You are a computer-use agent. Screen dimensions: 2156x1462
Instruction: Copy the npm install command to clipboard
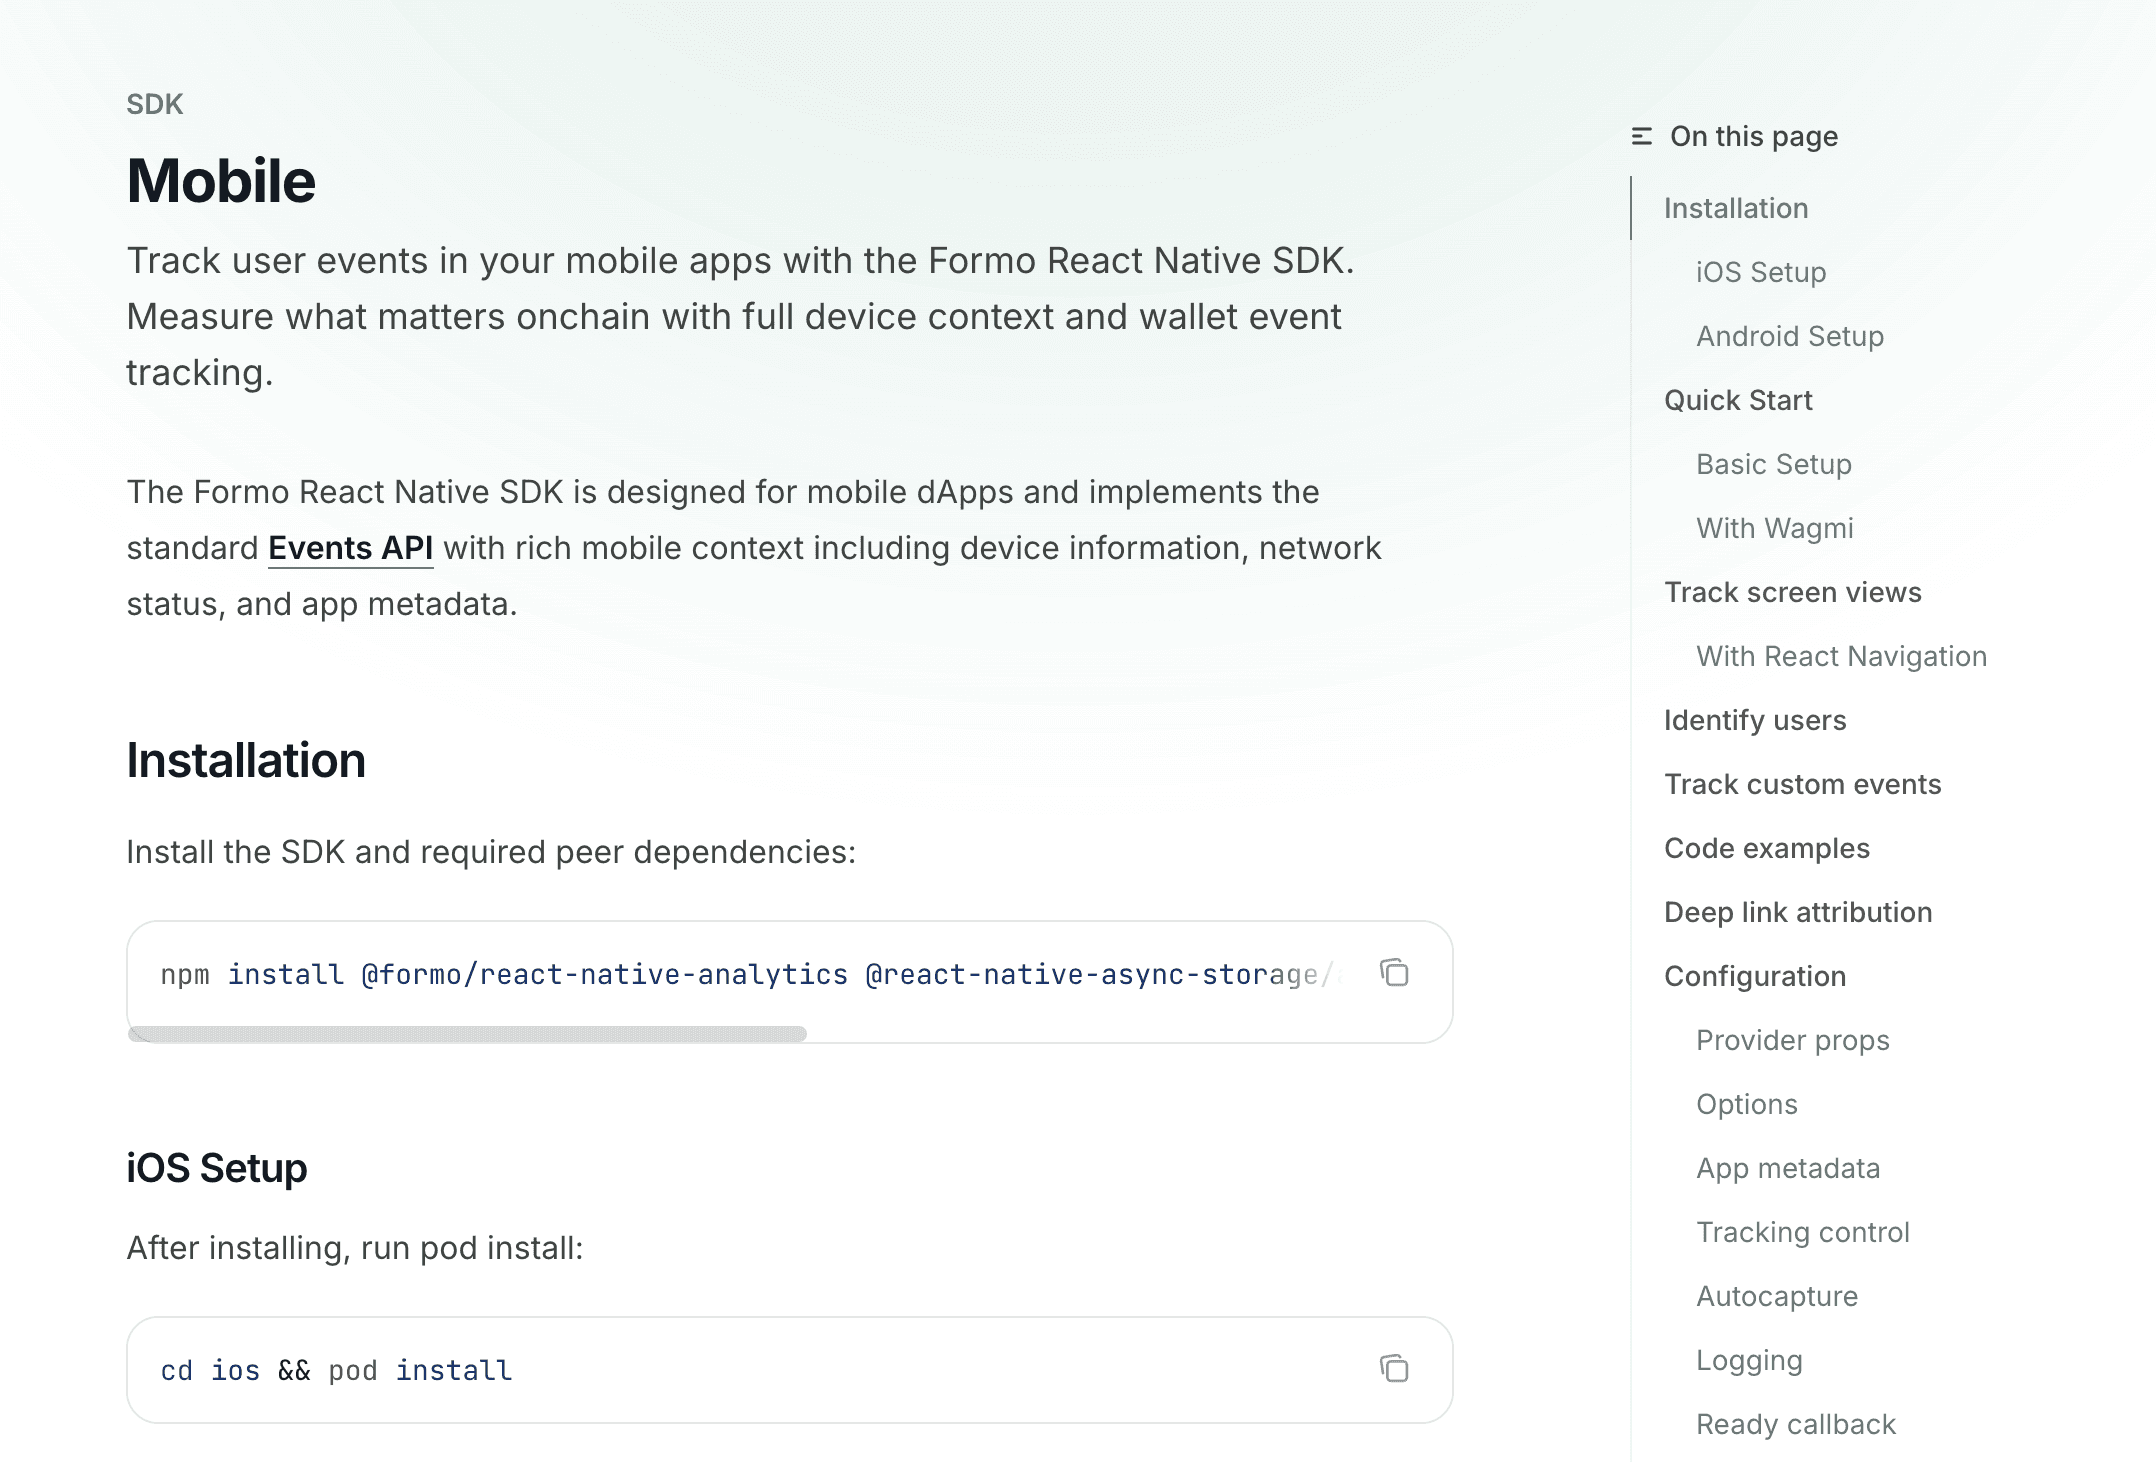pyautogui.click(x=1394, y=973)
